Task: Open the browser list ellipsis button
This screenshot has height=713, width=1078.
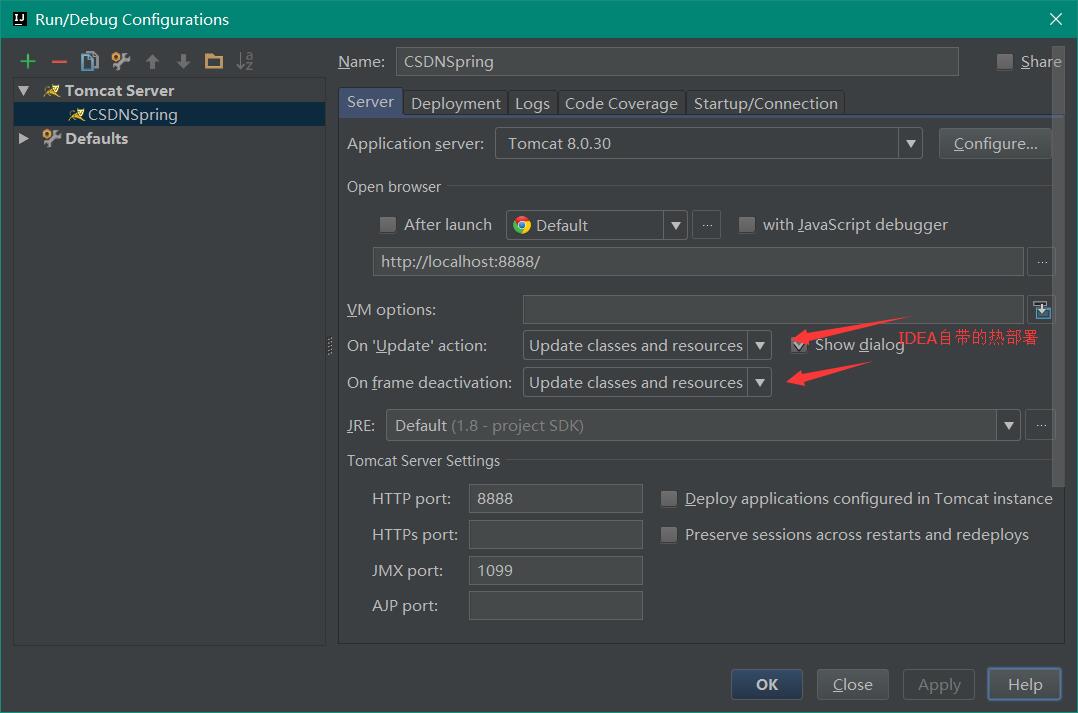Action: (707, 225)
